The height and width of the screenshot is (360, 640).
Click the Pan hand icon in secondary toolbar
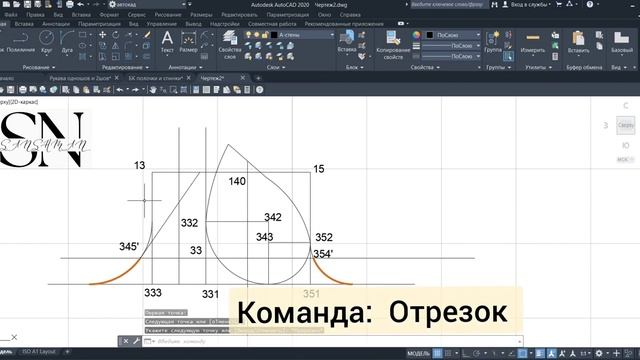tap(153, 90)
